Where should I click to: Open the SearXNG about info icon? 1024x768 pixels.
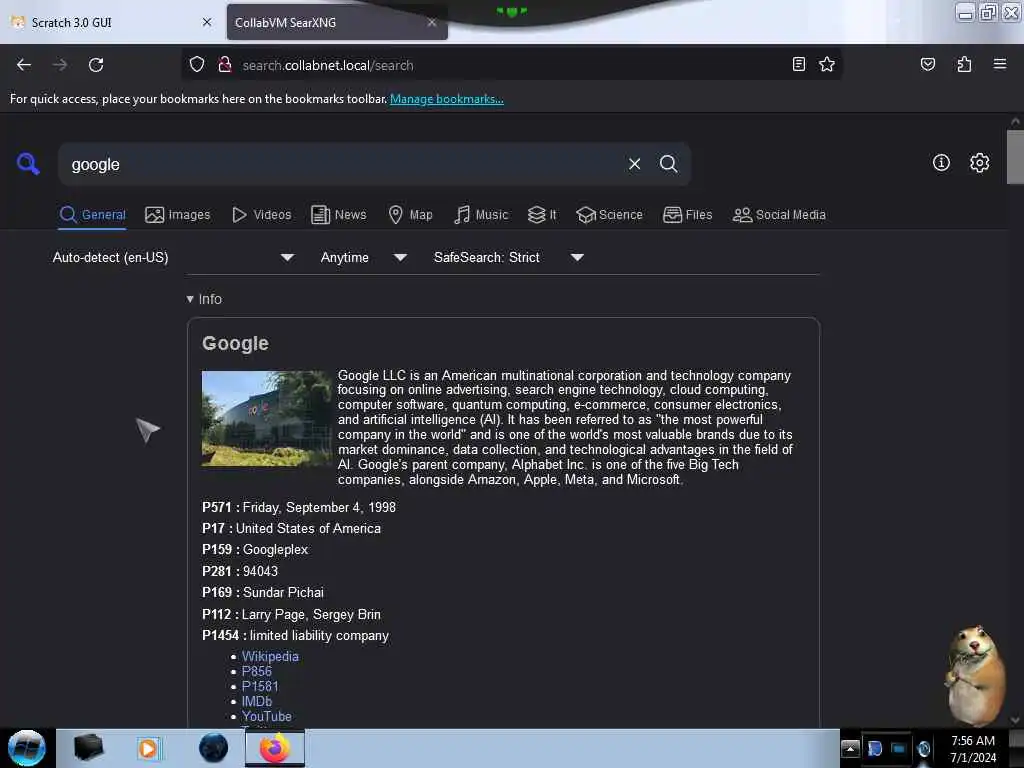pos(941,163)
